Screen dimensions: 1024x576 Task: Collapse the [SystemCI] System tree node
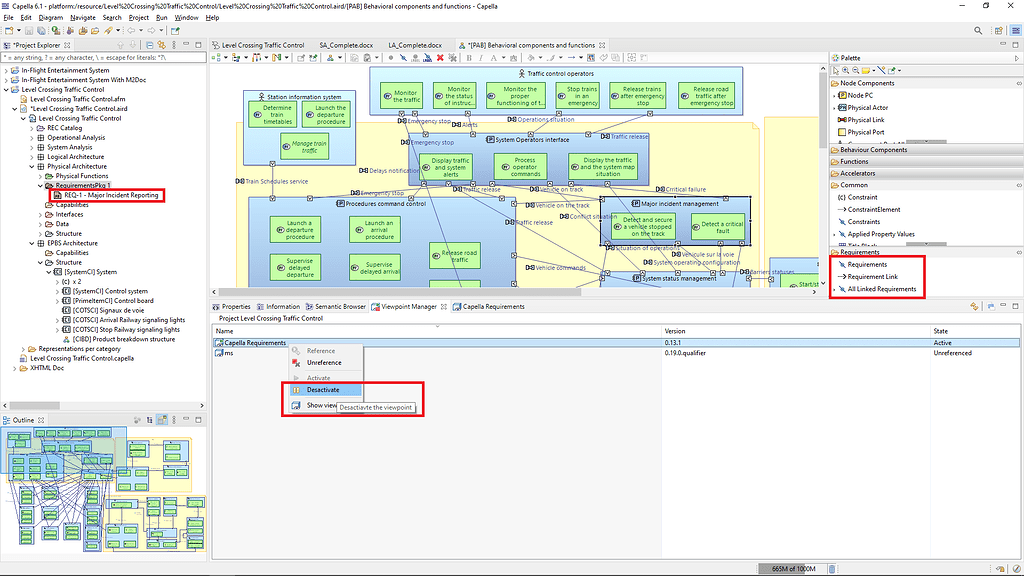(49, 272)
